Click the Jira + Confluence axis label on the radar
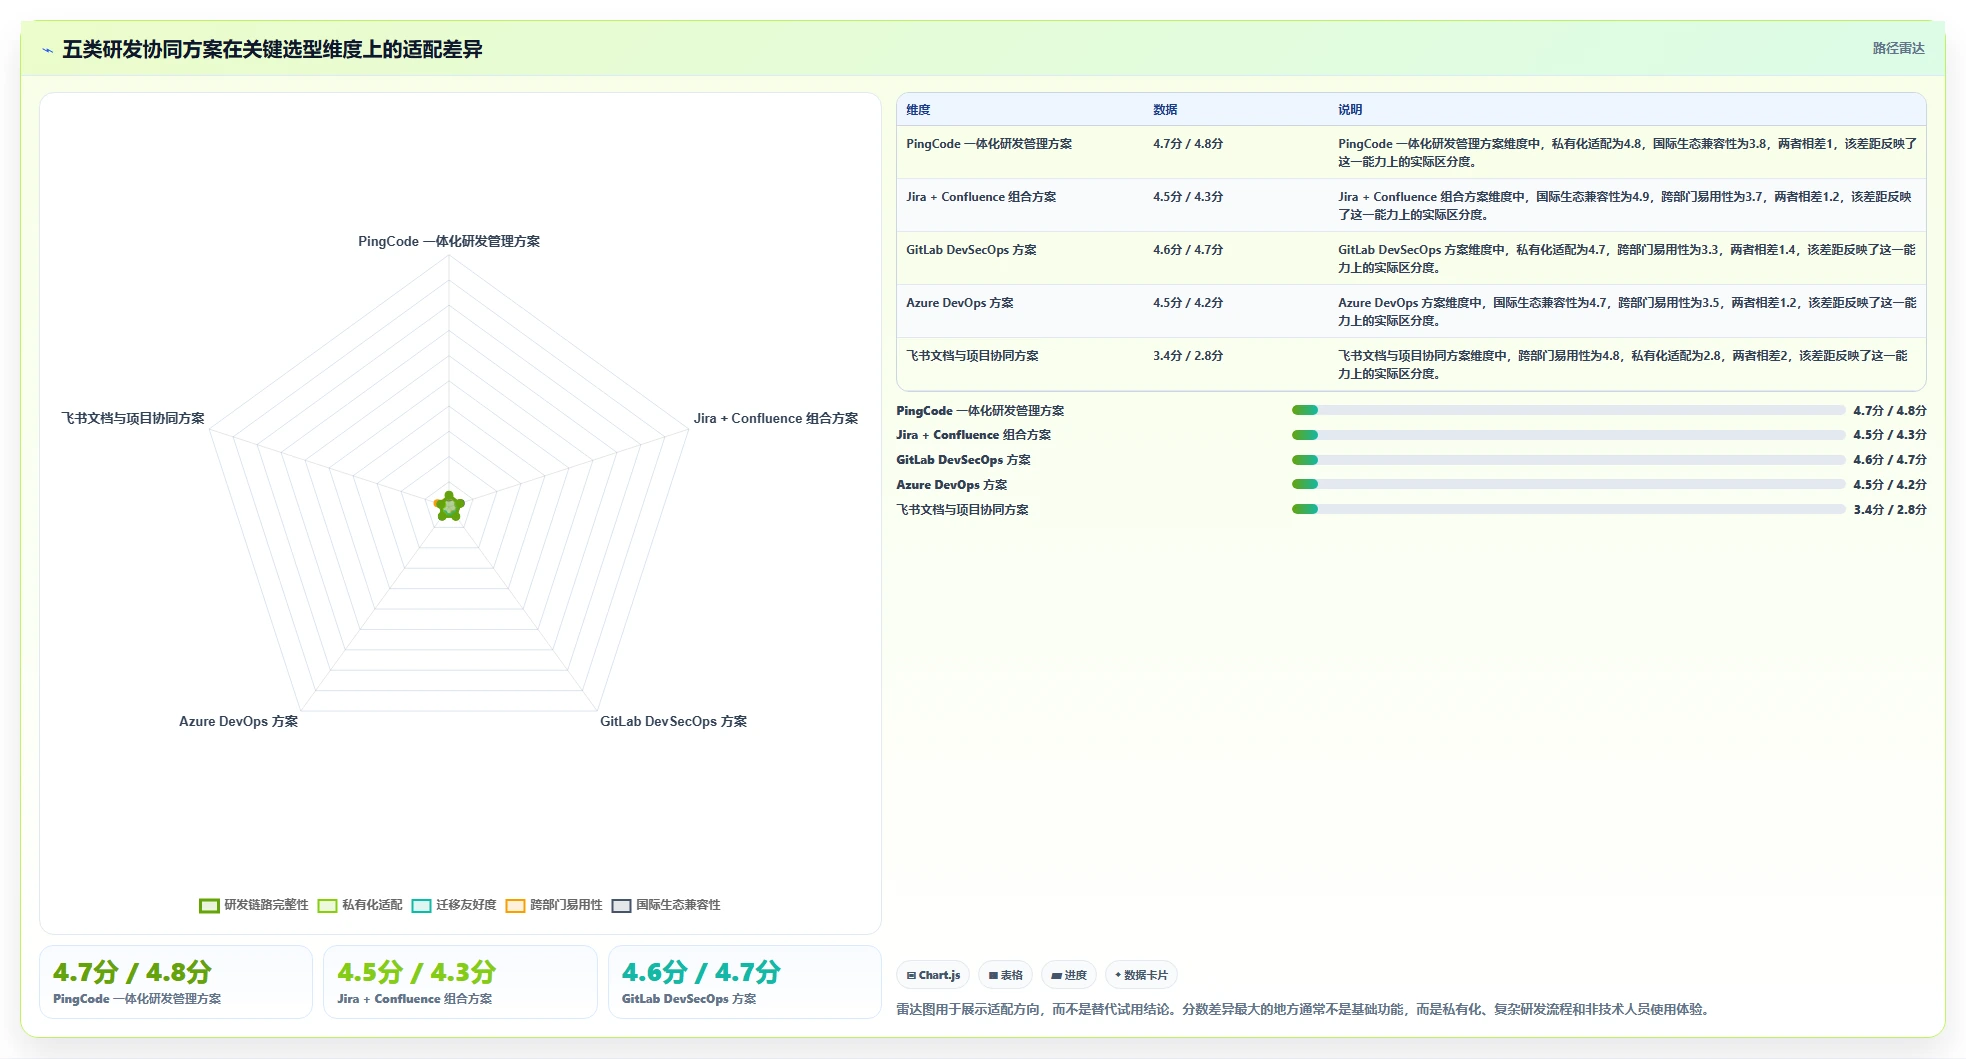The height and width of the screenshot is (1059, 1966). click(x=776, y=418)
